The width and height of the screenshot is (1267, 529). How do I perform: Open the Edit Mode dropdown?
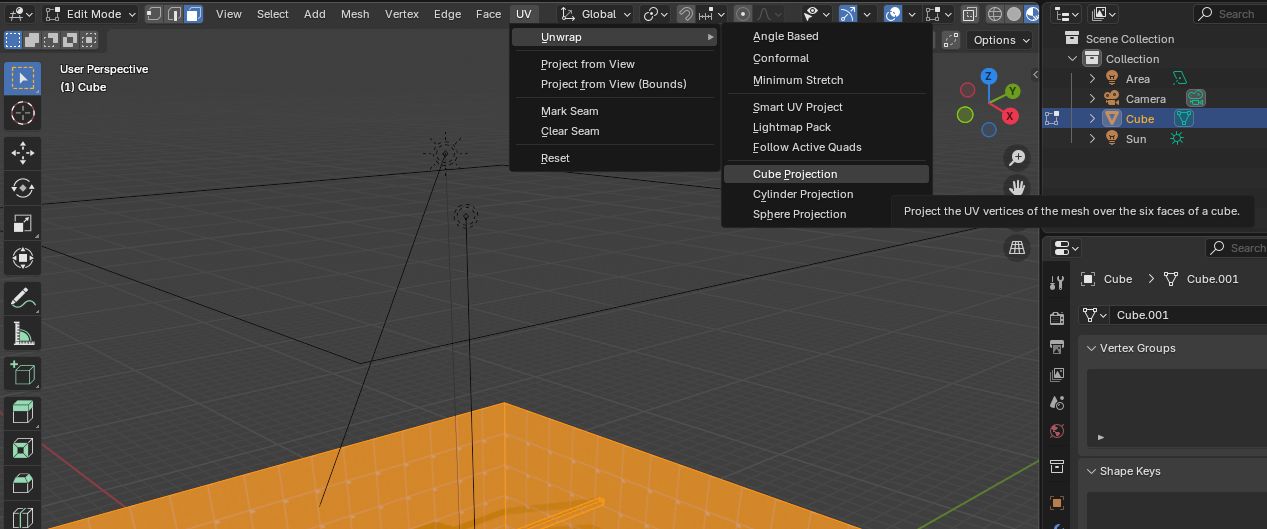point(90,14)
